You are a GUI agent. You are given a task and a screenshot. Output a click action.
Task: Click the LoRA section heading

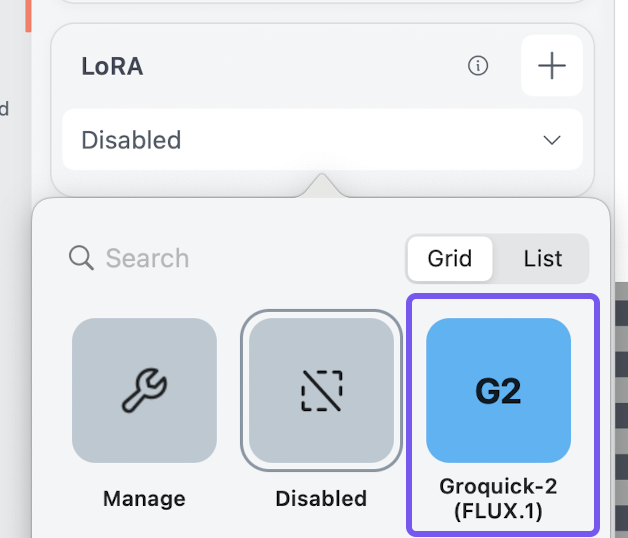click(112, 66)
